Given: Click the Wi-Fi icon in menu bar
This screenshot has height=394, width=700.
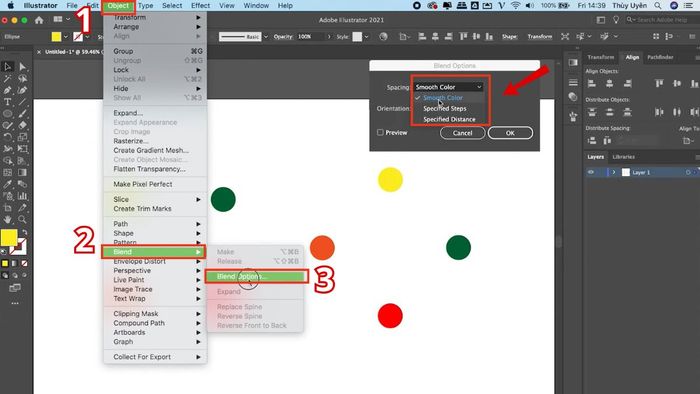Looking at the screenshot, I should coord(516,5).
